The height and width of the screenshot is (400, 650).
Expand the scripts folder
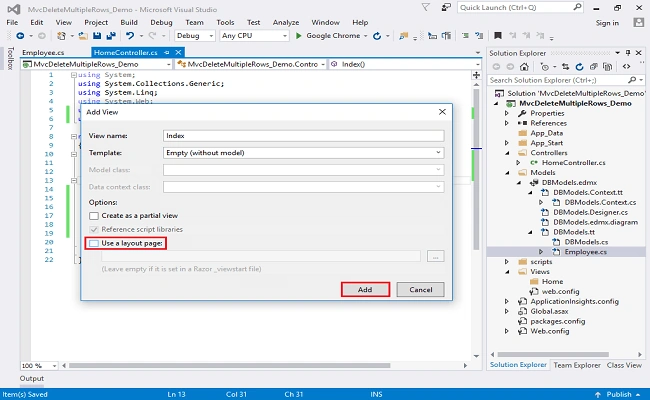[507, 262]
